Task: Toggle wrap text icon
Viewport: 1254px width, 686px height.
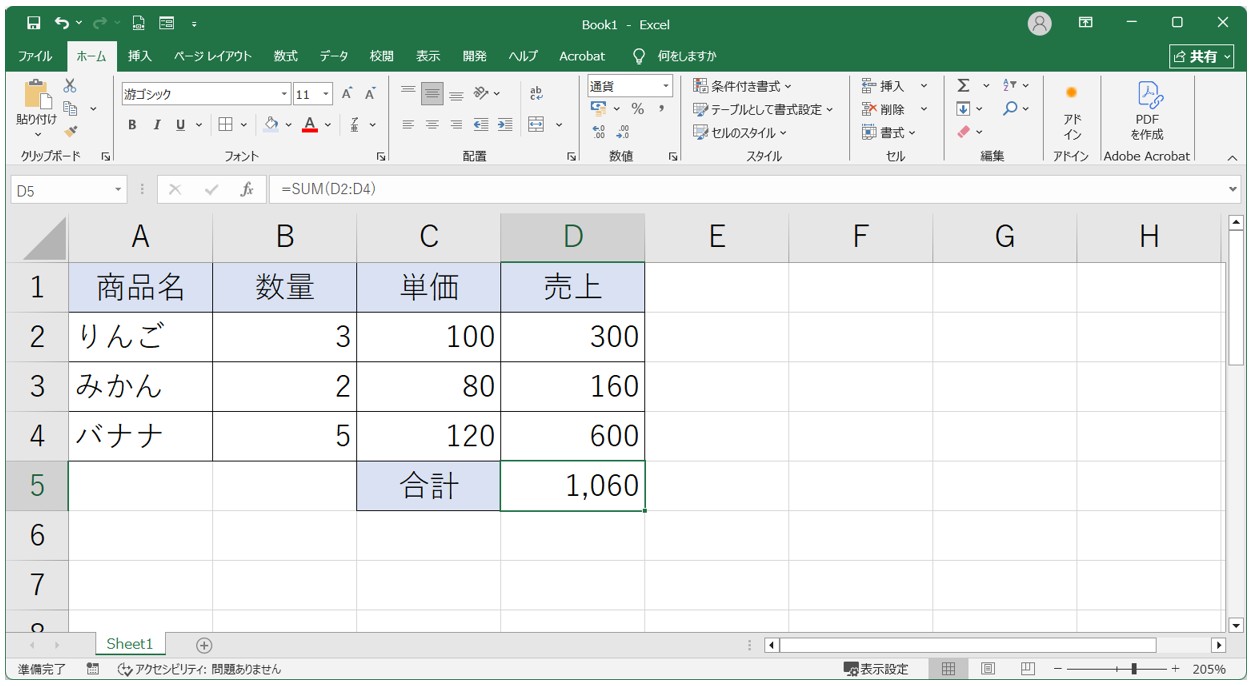Action: pos(536,94)
